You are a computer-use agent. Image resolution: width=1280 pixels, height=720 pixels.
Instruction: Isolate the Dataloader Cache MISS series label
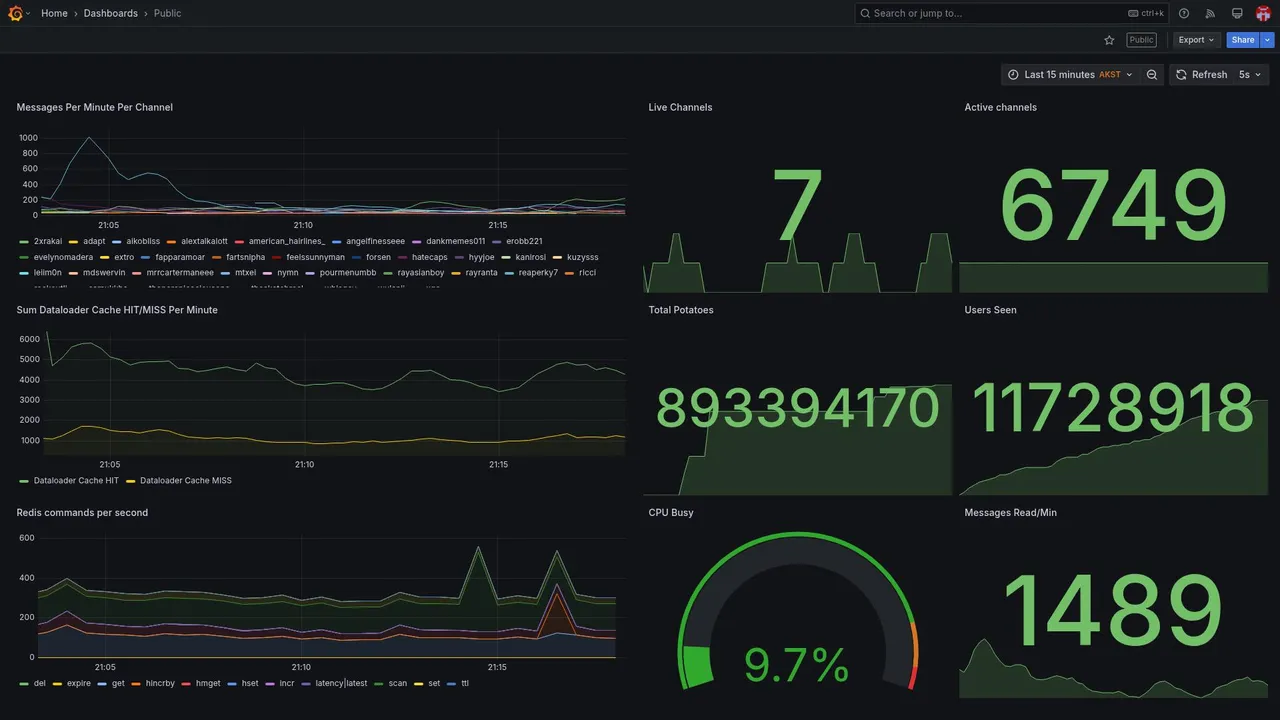point(185,481)
